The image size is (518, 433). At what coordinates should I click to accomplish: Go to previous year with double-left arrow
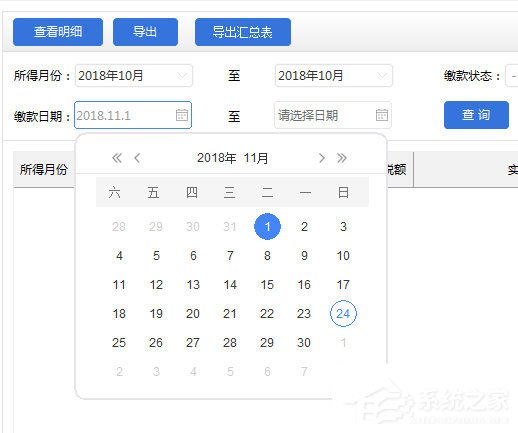(x=117, y=158)
